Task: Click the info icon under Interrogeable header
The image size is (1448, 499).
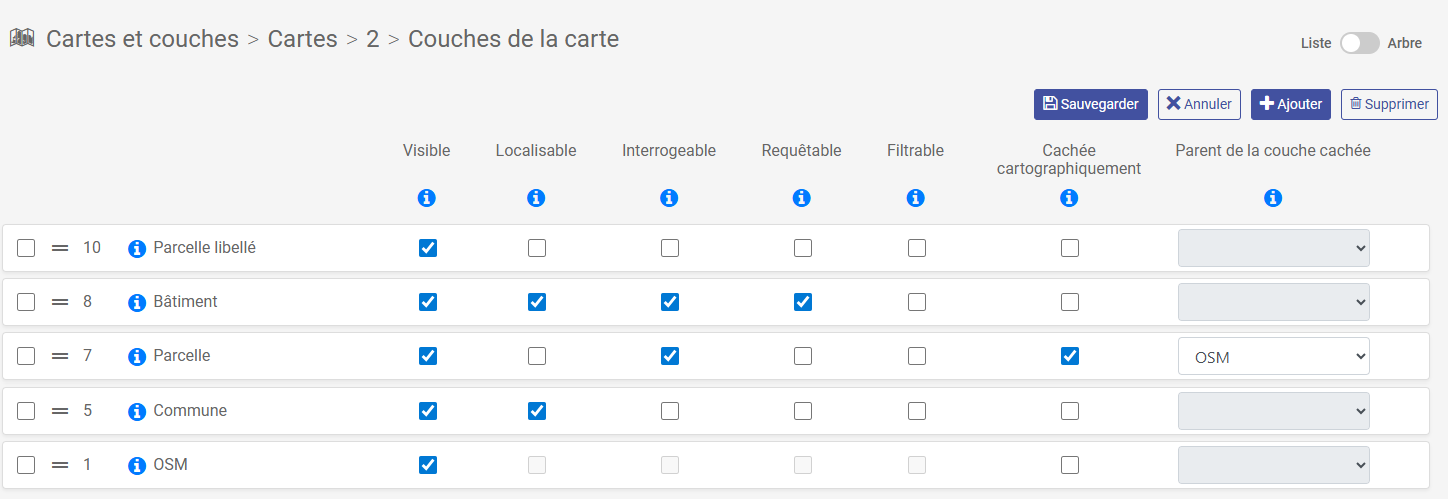Action: 669,198
